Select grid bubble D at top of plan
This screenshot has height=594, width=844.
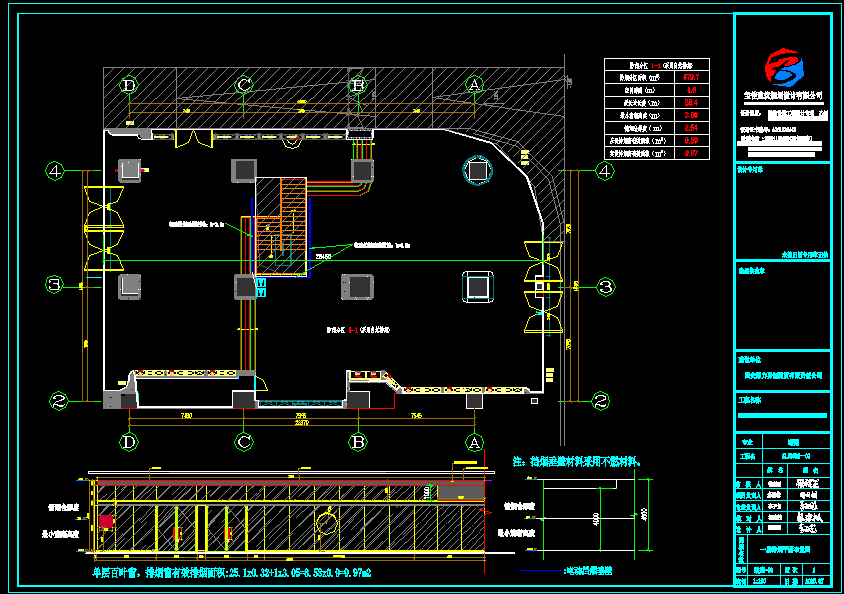tap(128, 85)
